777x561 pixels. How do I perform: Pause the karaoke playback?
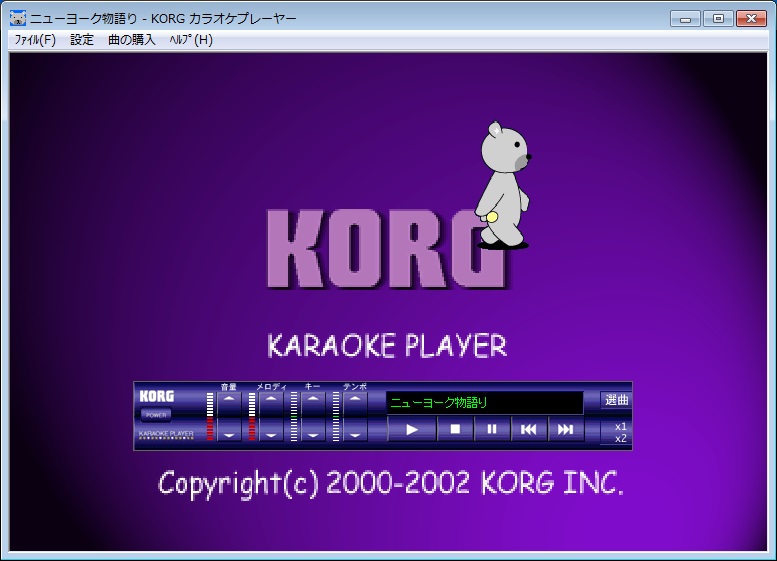pos(492,429)
